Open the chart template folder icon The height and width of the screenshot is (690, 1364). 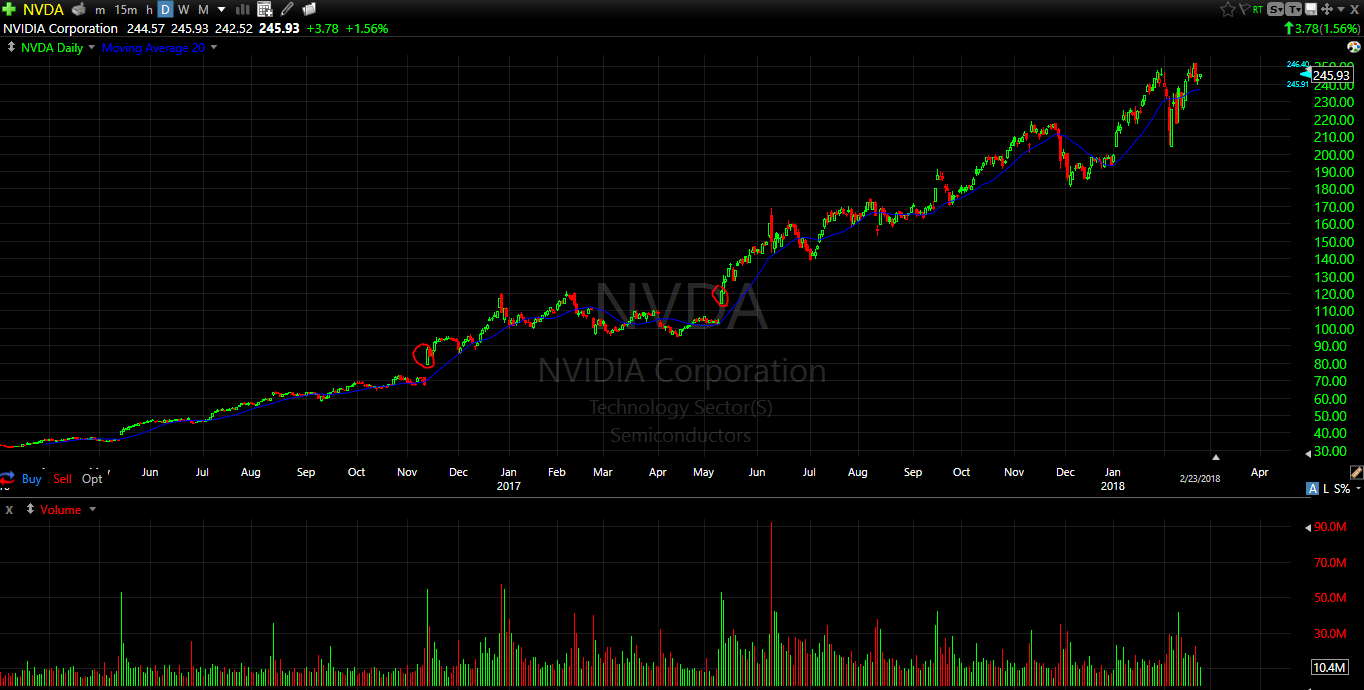309,10
